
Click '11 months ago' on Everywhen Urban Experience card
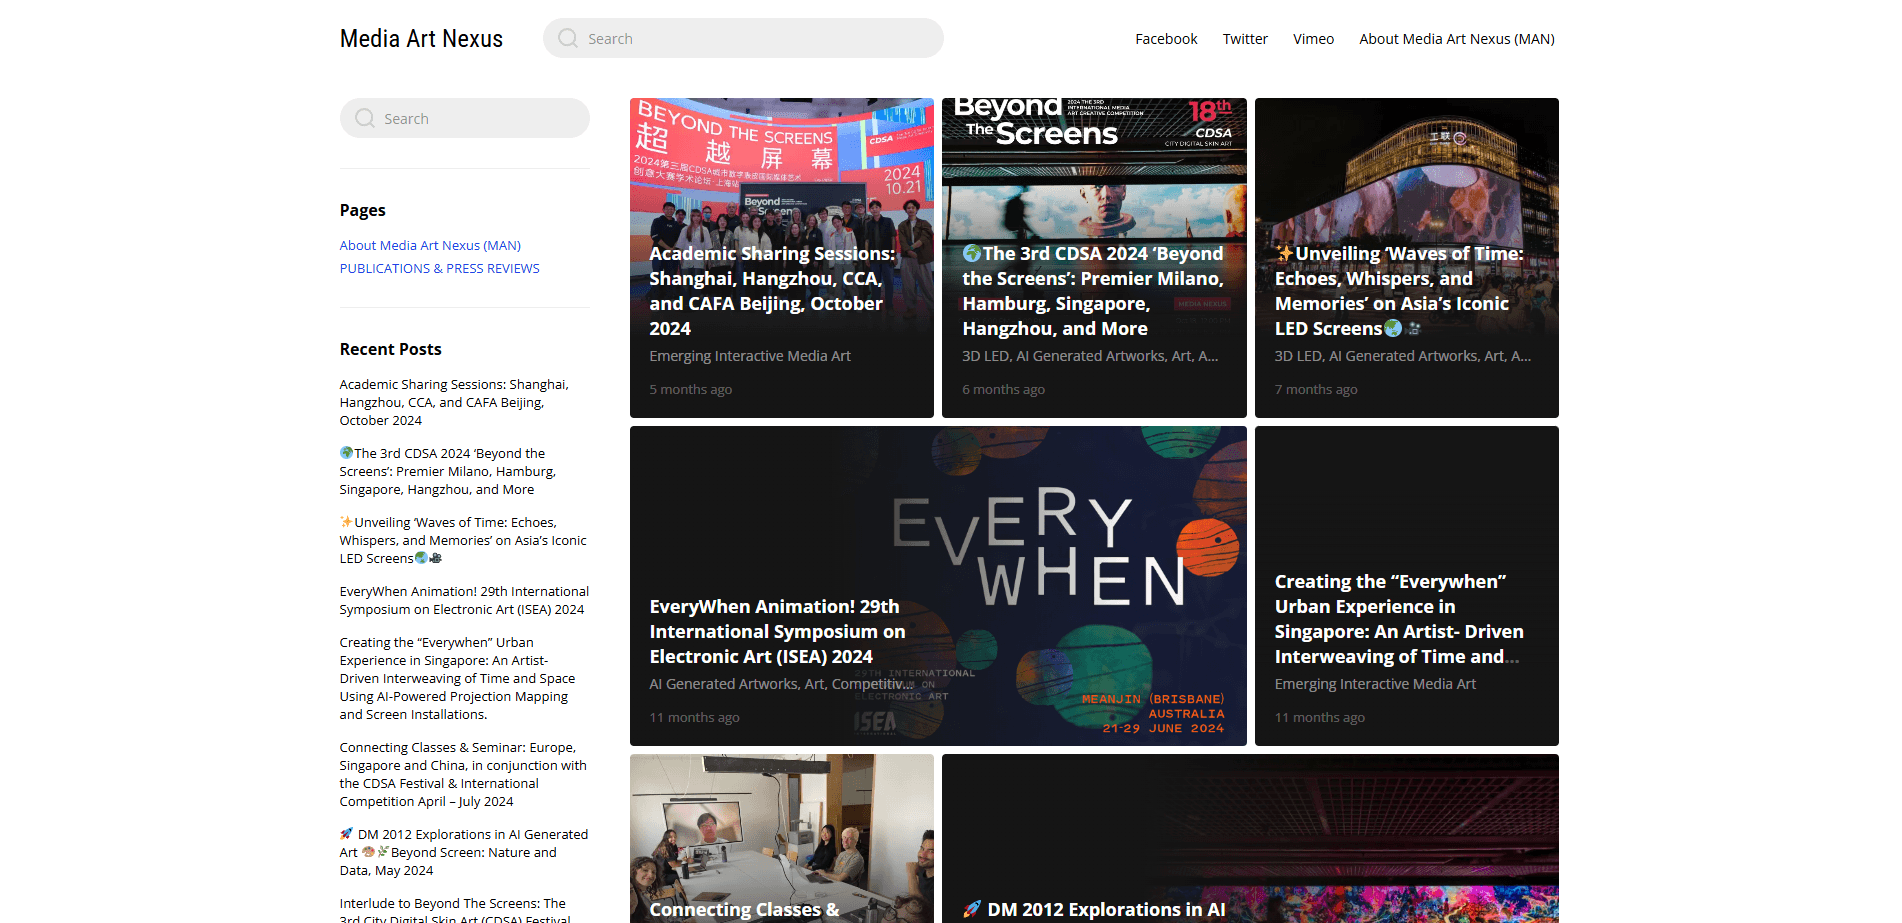click(1320, 717)
